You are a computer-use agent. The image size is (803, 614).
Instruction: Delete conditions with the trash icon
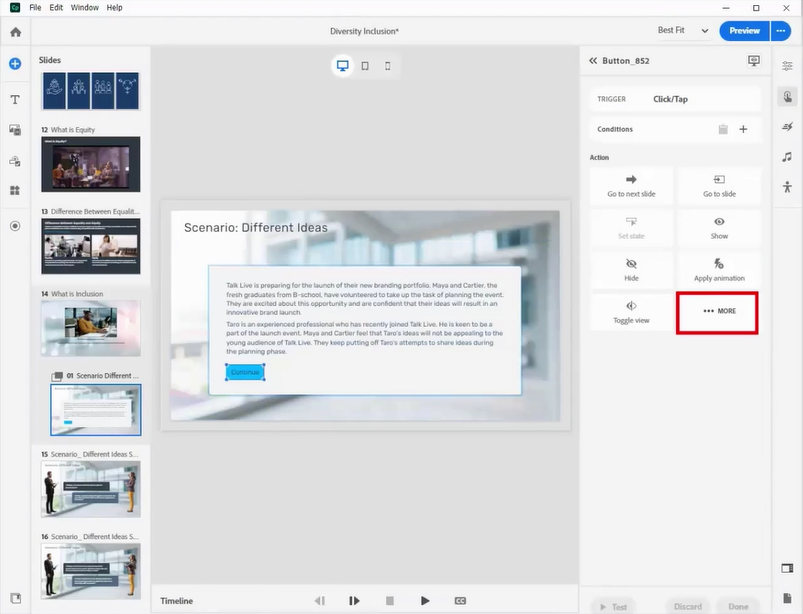[x=723, y=129]
